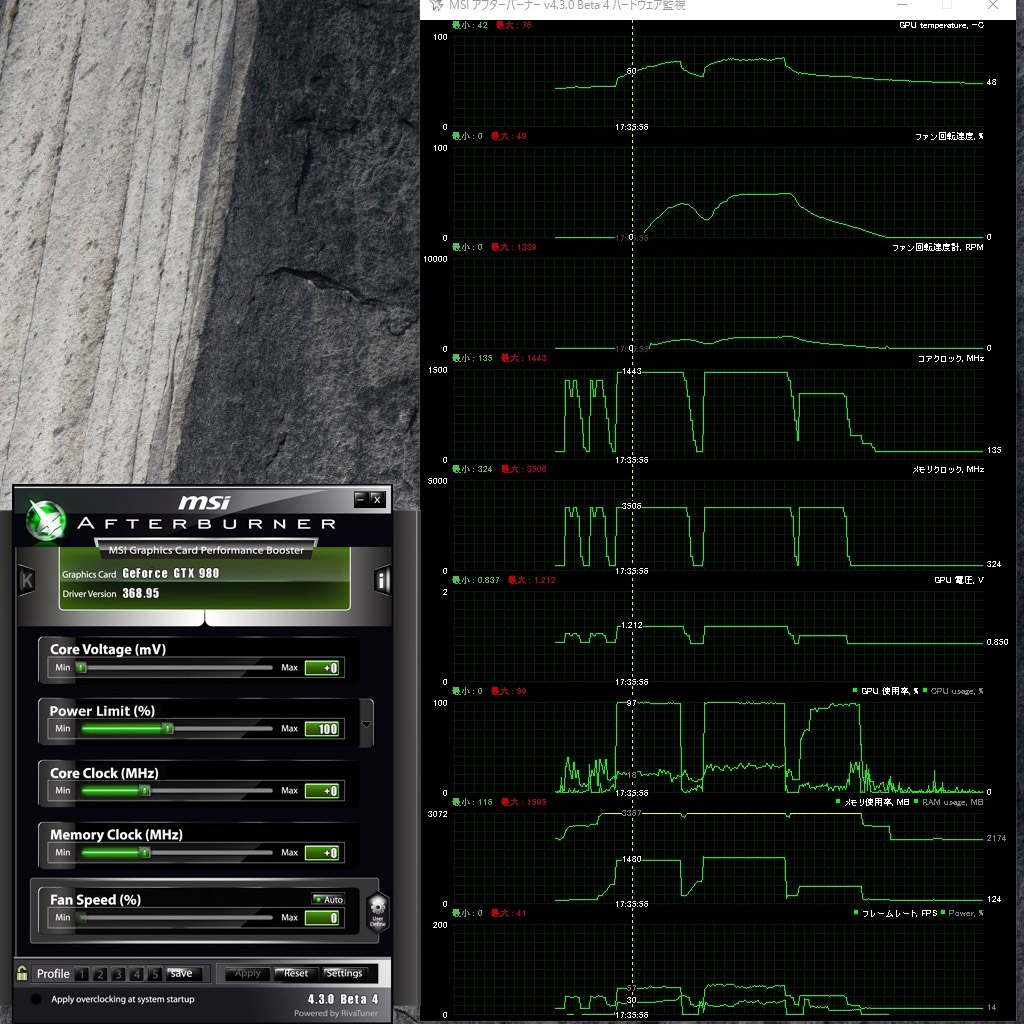Enable apply overclocking at system startup
Image resolution: width=1024 pixels, height=1024 pixels.
[x=37, y=999]
